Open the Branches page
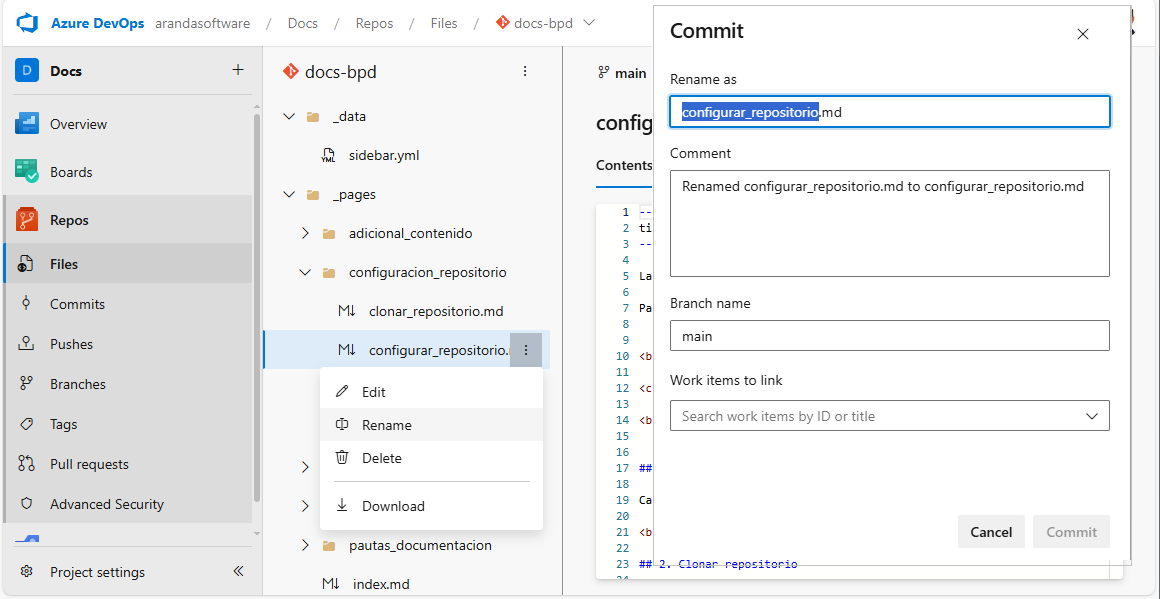 [x=77, y=384]
